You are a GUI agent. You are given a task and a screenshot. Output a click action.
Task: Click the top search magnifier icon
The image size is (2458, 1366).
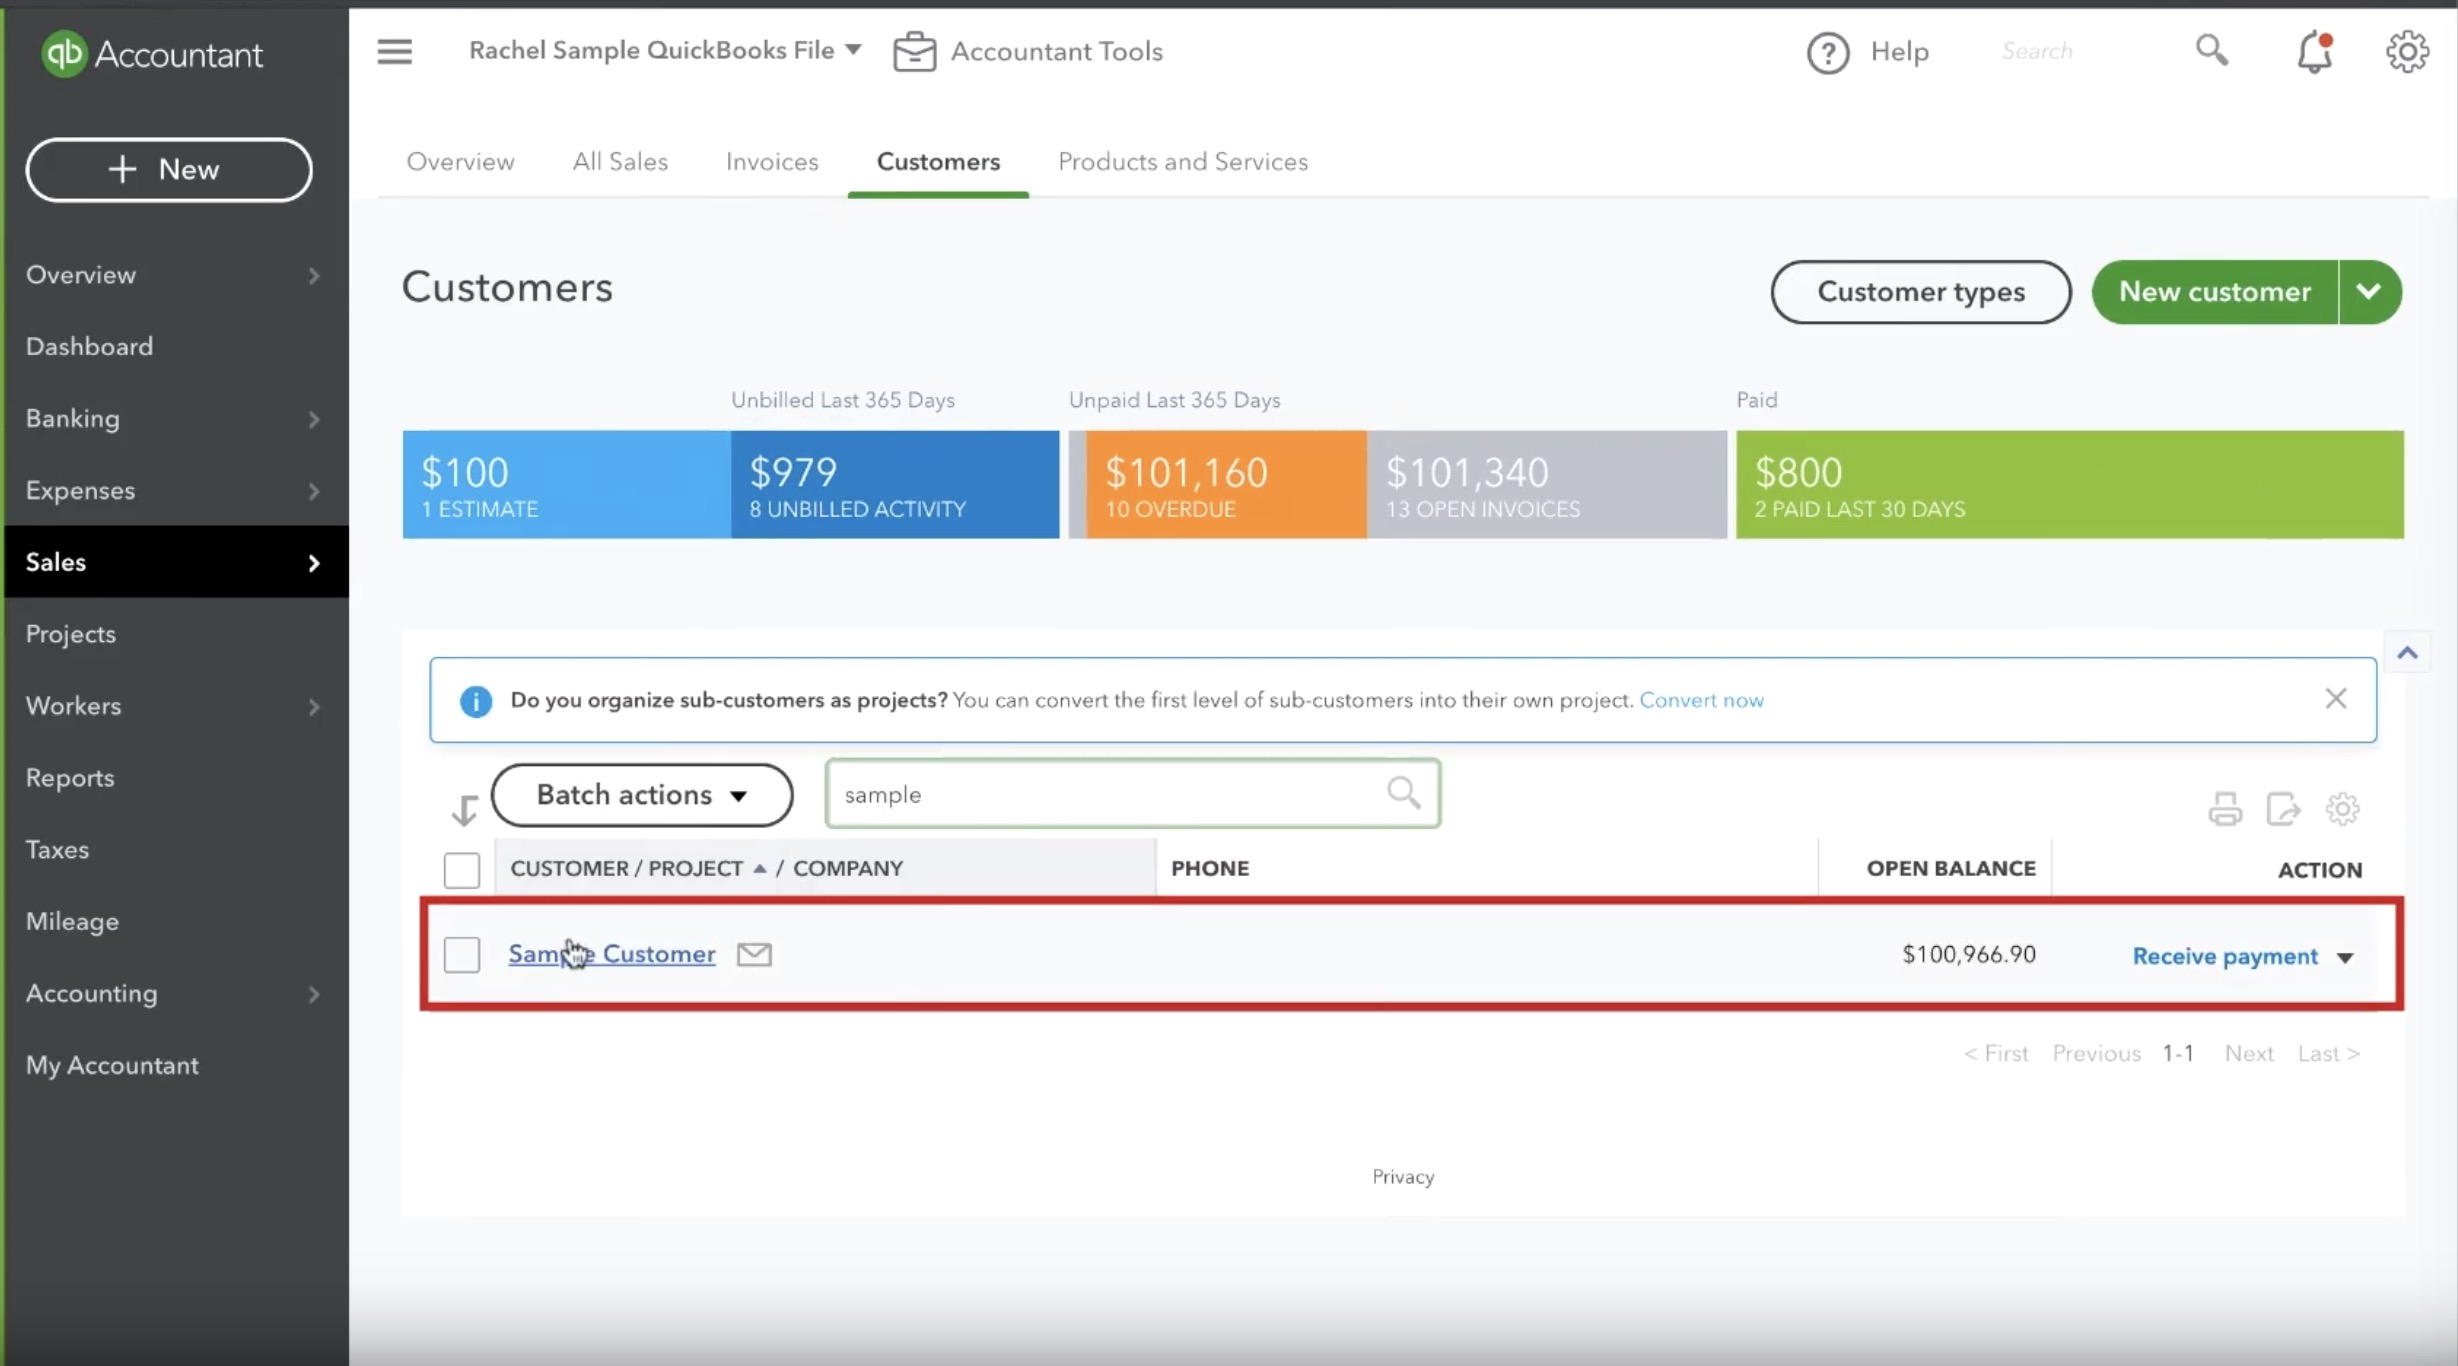tap(2211, 50)
